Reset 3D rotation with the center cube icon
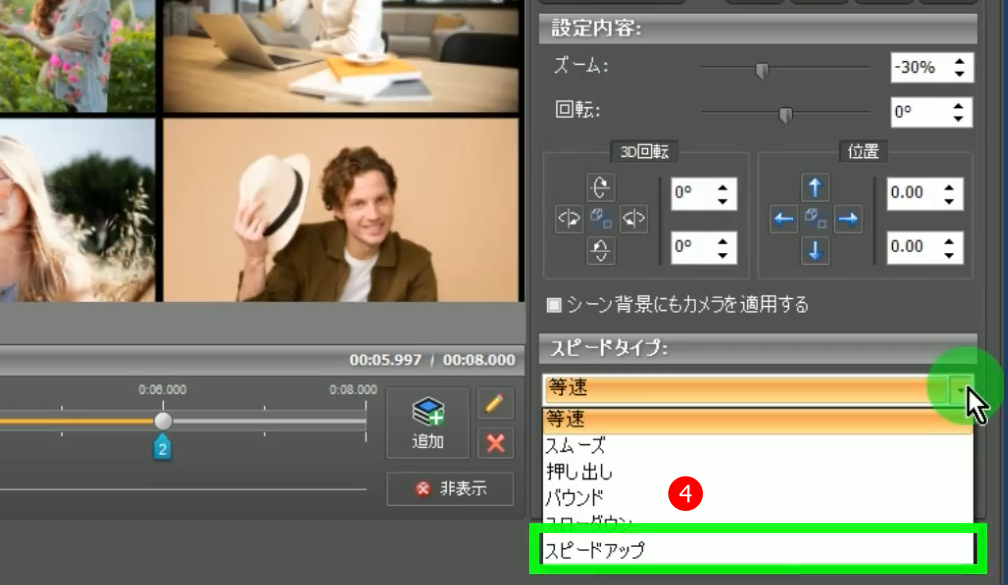The height and width of the screenshot is (585, 1008). pyautogui.click(x=601, y=219)
